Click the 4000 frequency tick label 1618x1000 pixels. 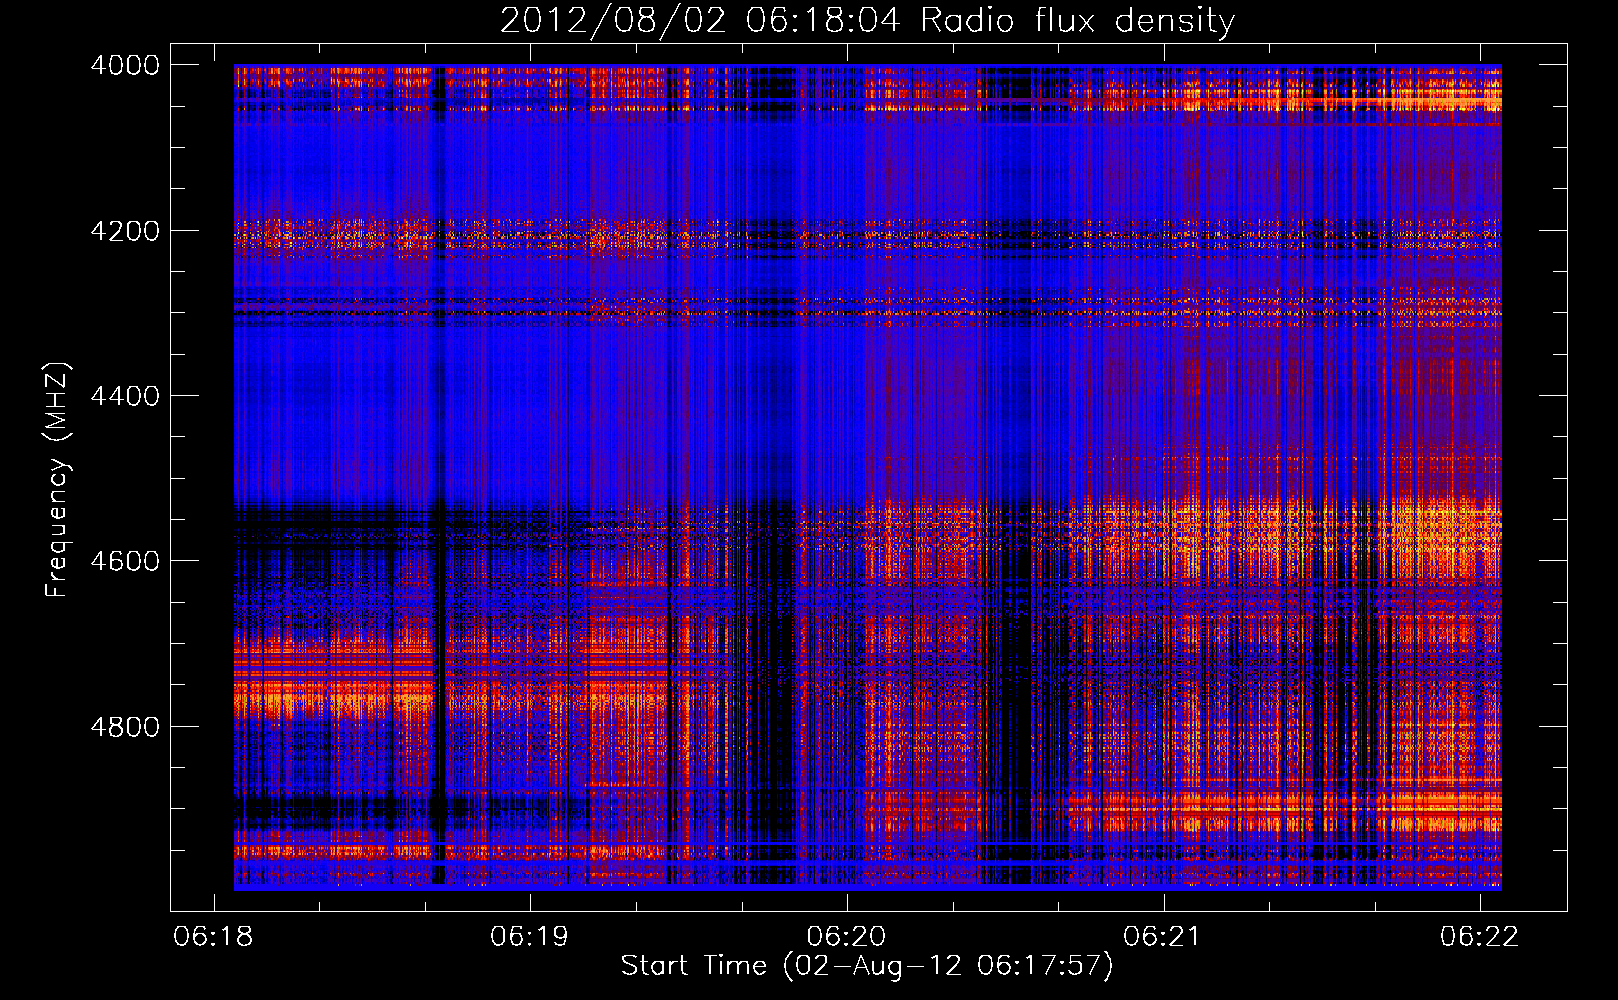(x=125, y=65)
